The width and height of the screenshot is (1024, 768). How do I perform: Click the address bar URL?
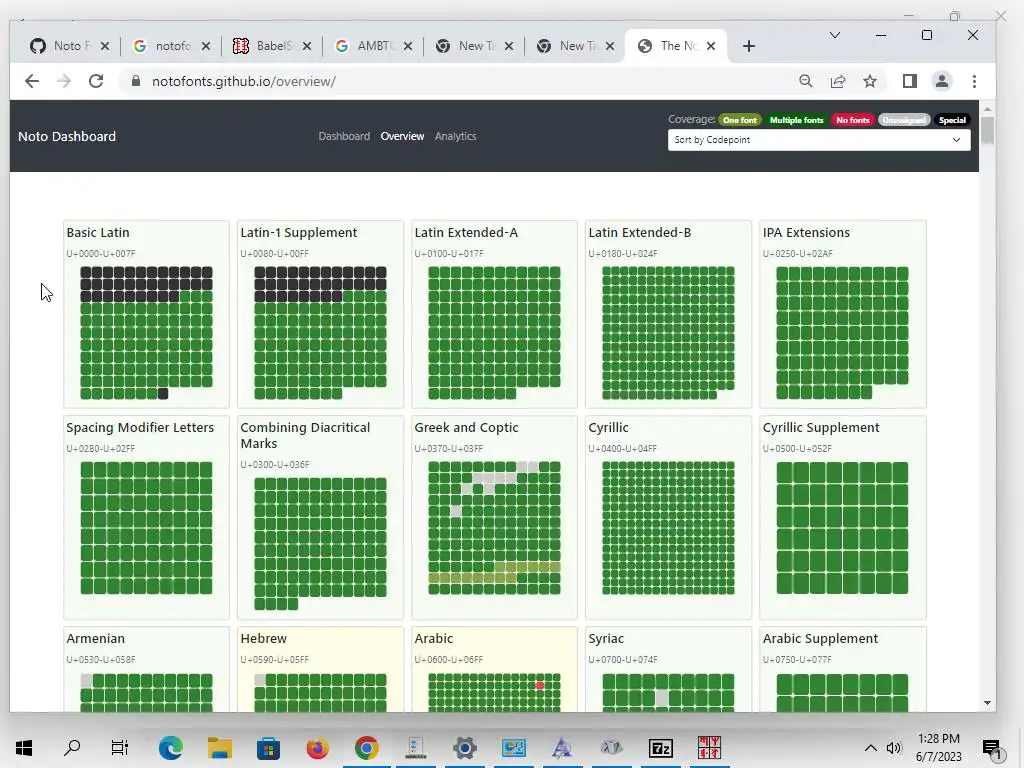tap(244, 81)
